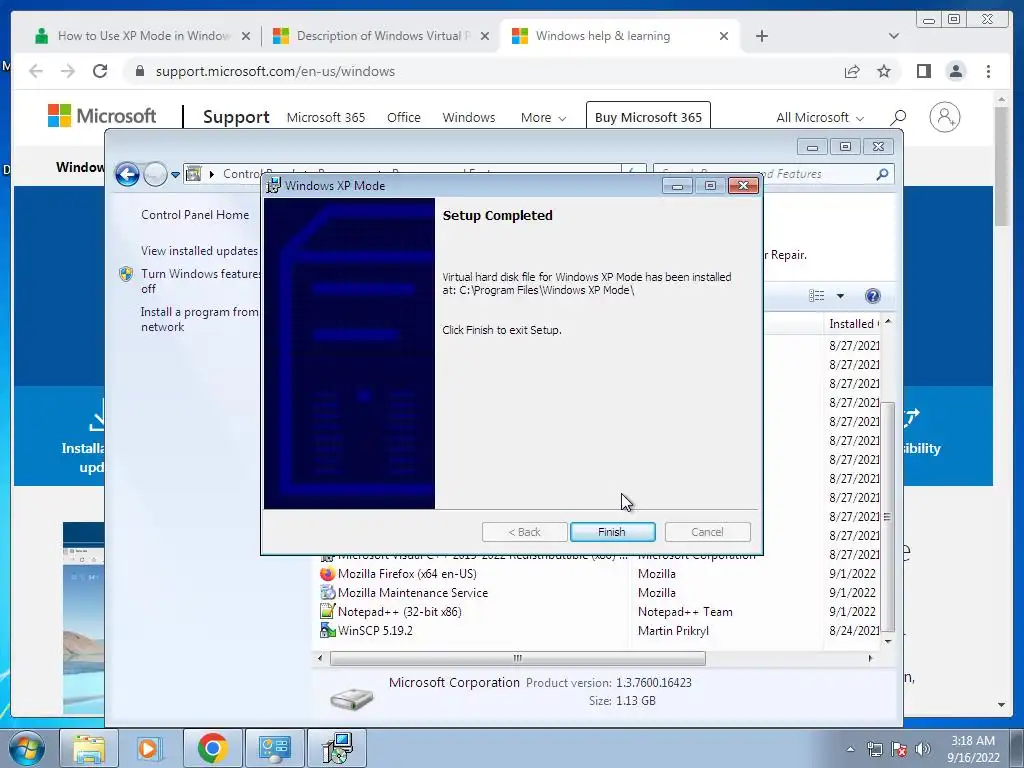Close the How to Use XP Mode tab

246,36
